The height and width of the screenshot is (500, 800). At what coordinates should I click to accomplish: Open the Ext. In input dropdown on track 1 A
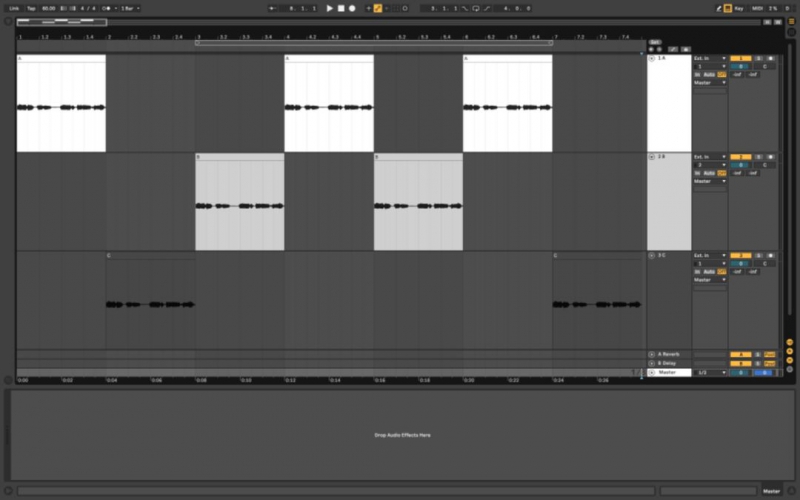click(x=710, y=59)
